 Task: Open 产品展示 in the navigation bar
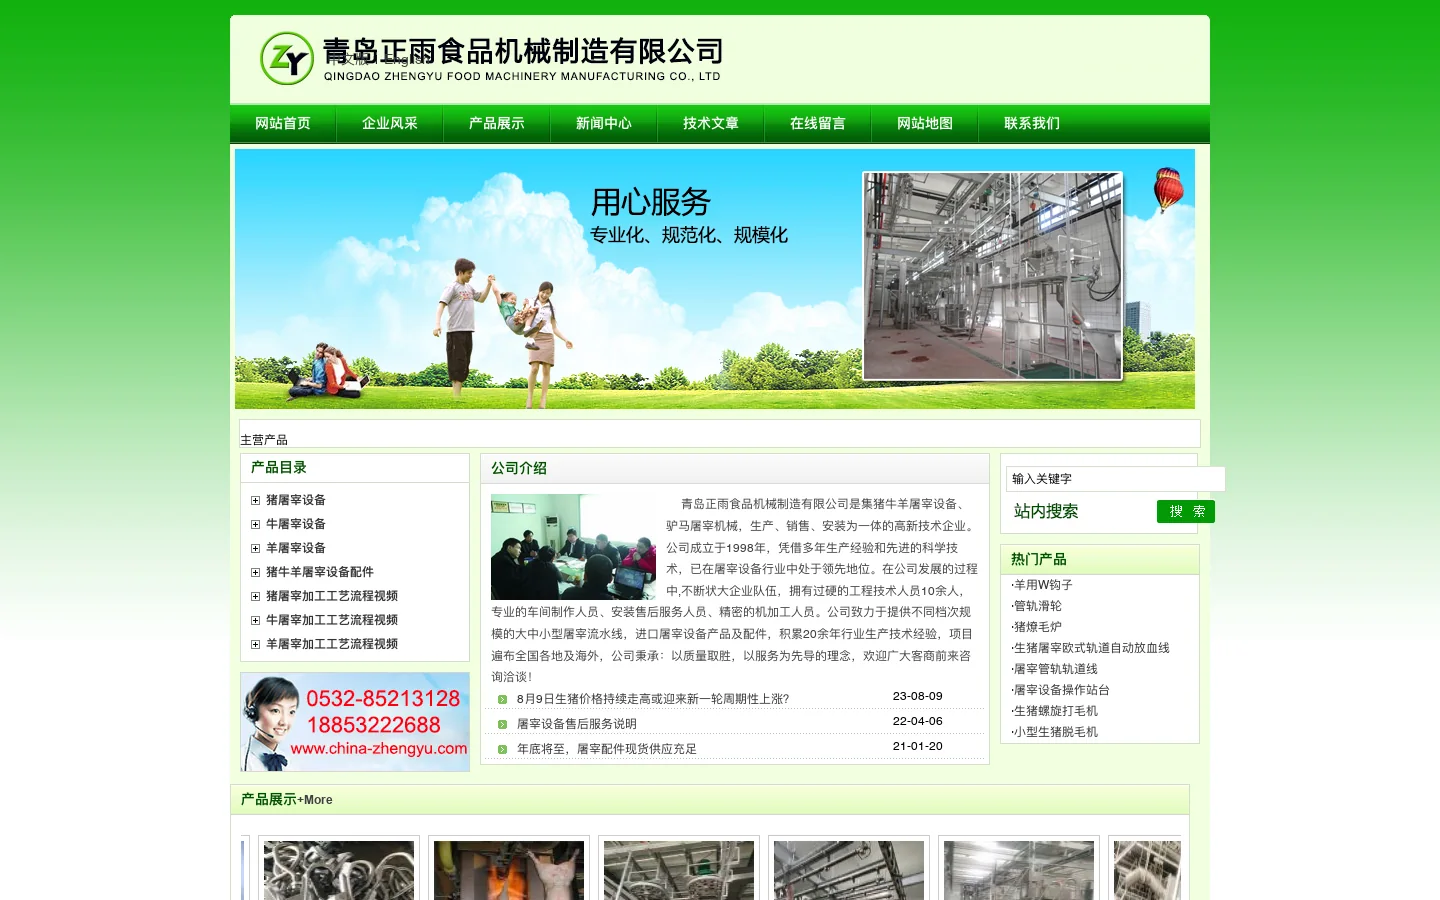[x=497, y=123]
